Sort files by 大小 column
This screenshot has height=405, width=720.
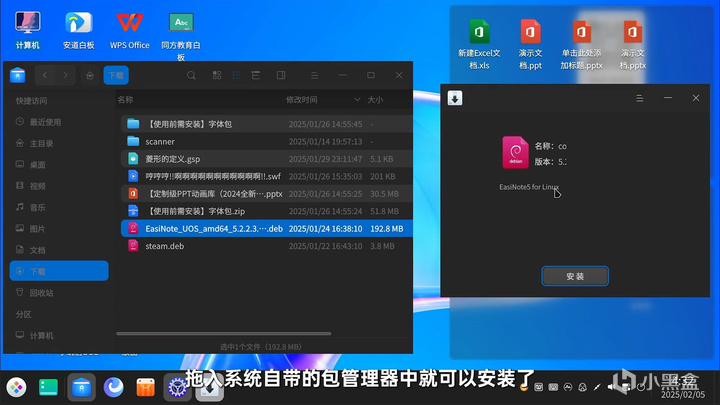click(x=375, y=100)
